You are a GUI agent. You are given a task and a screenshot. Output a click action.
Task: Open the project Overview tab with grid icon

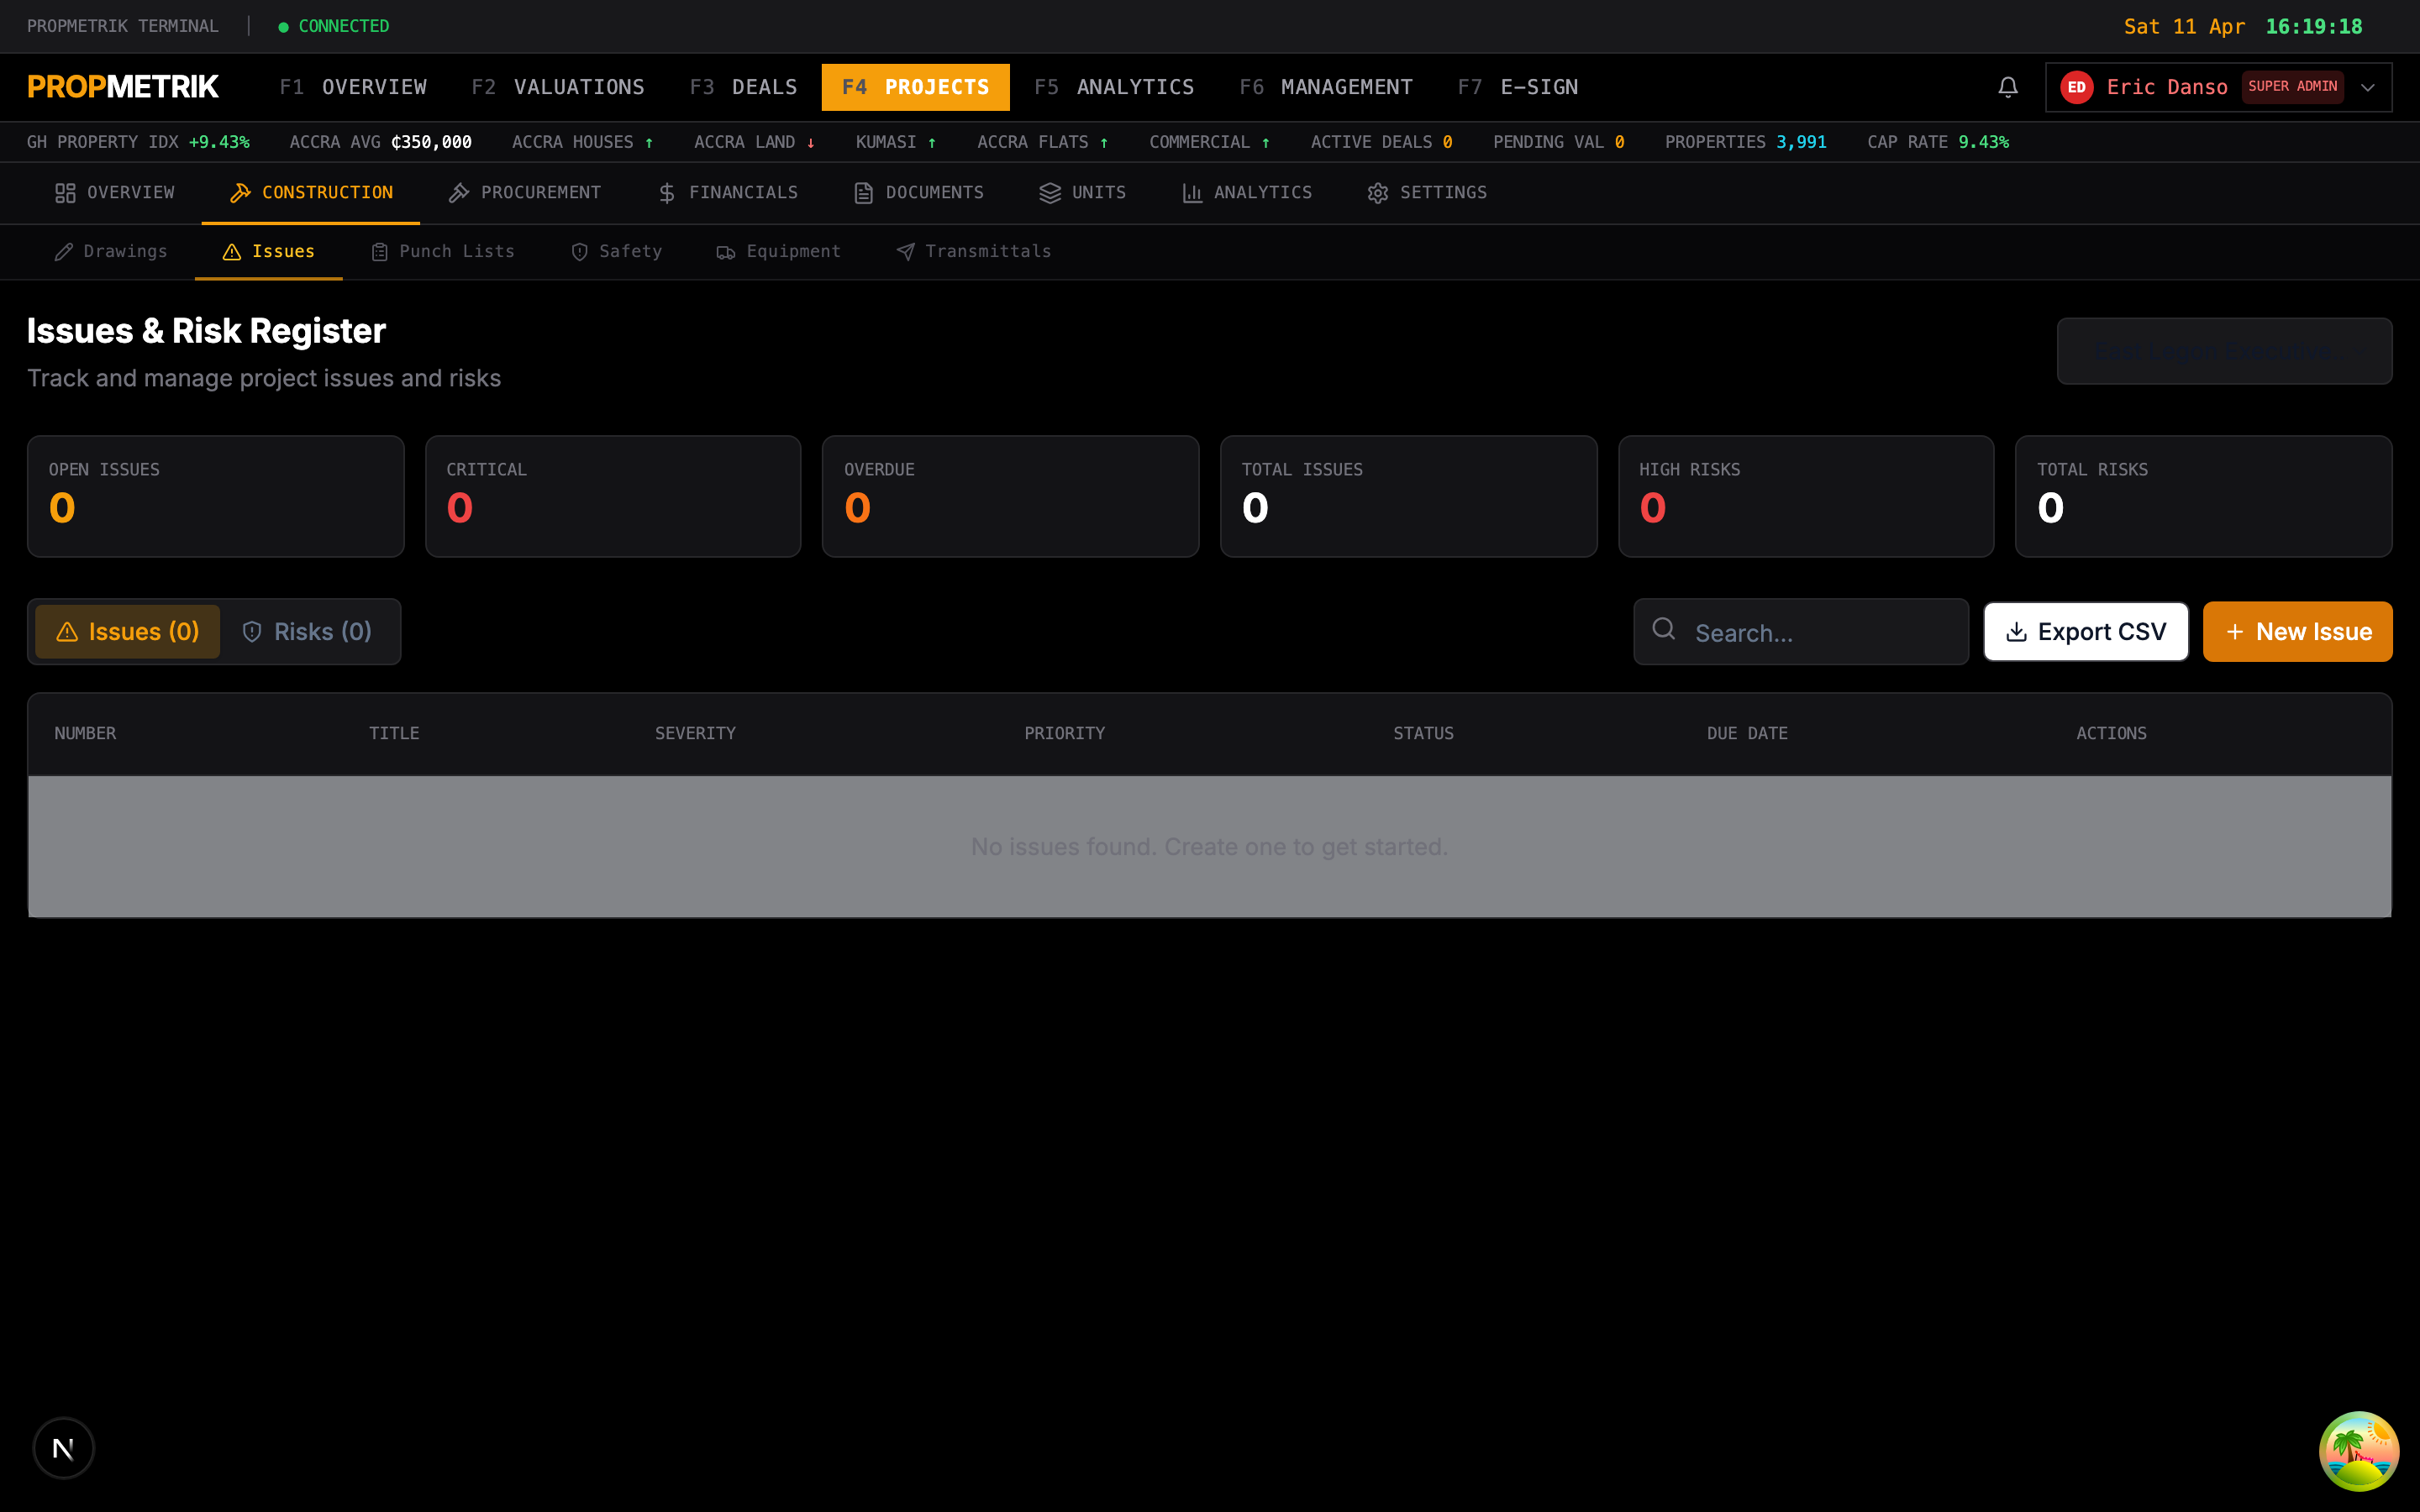point(115,192)
